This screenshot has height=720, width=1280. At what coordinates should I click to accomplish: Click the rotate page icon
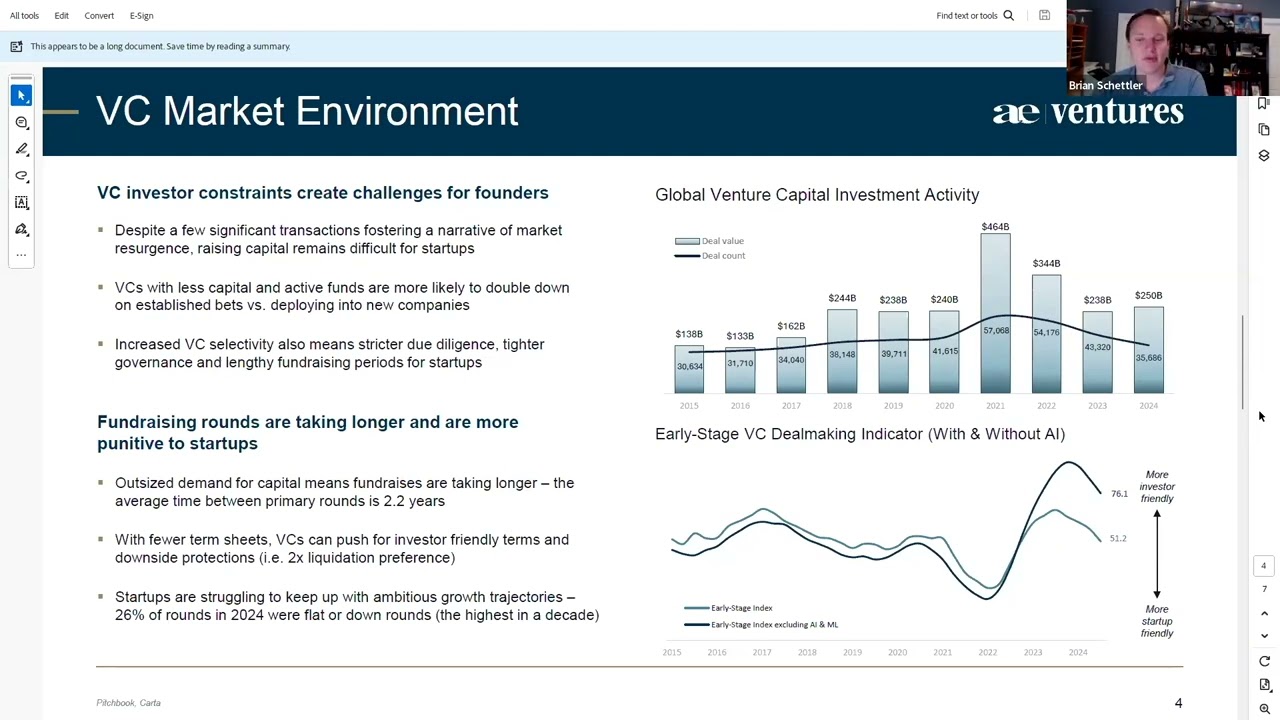1264,661
